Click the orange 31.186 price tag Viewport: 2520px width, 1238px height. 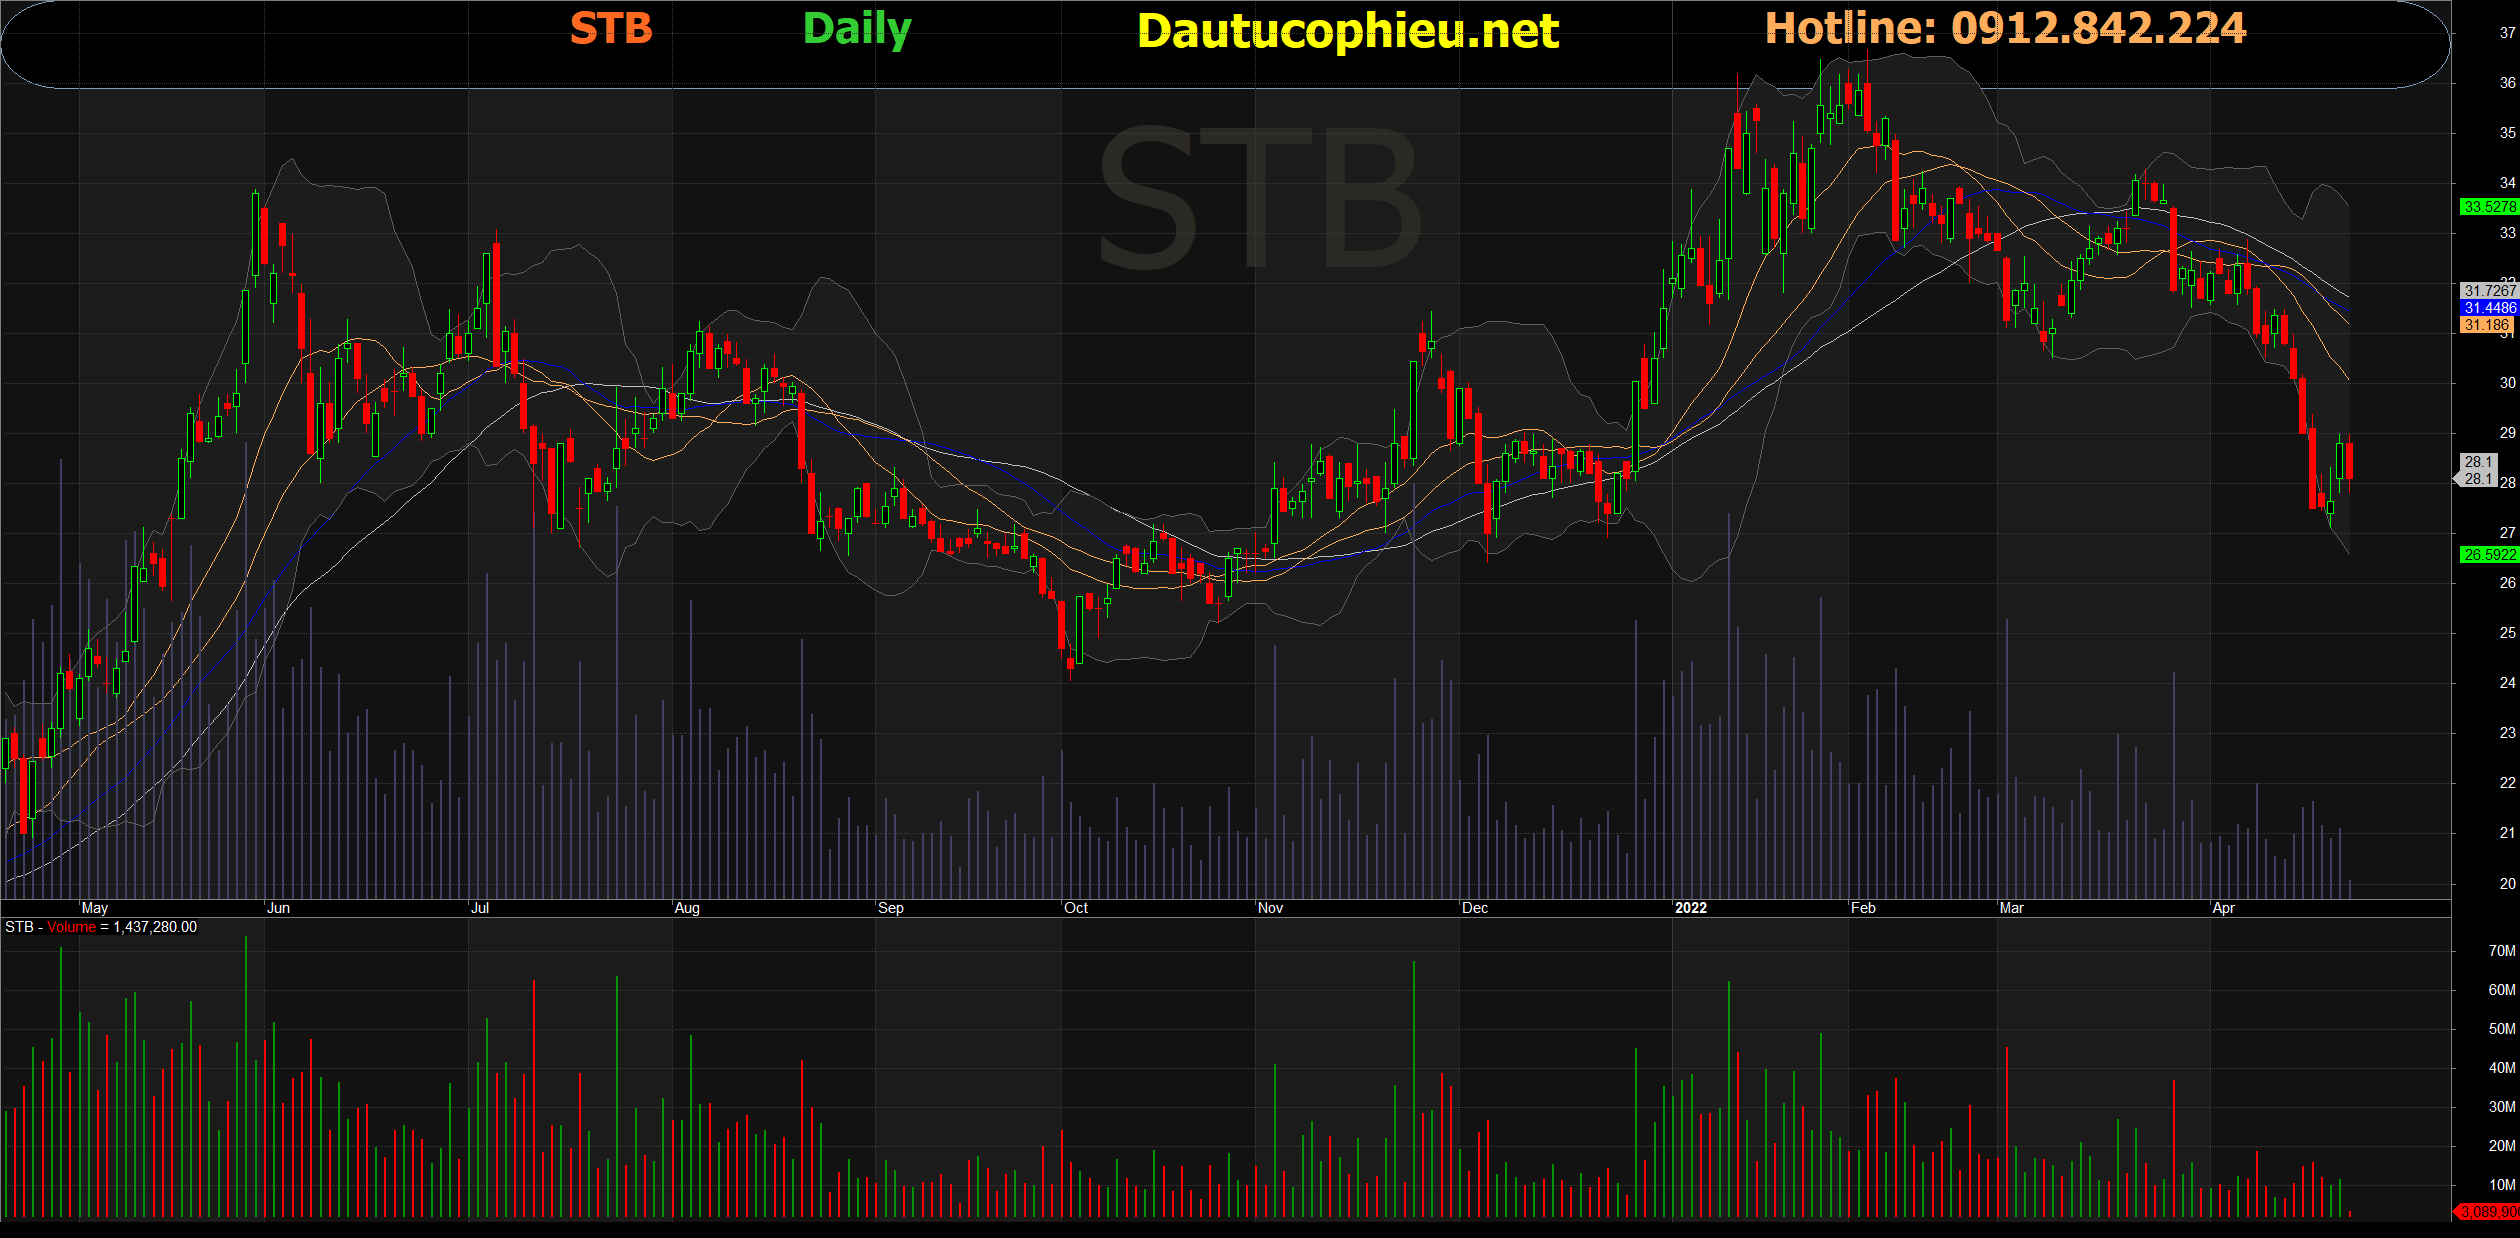click(x=2488, y=325)
